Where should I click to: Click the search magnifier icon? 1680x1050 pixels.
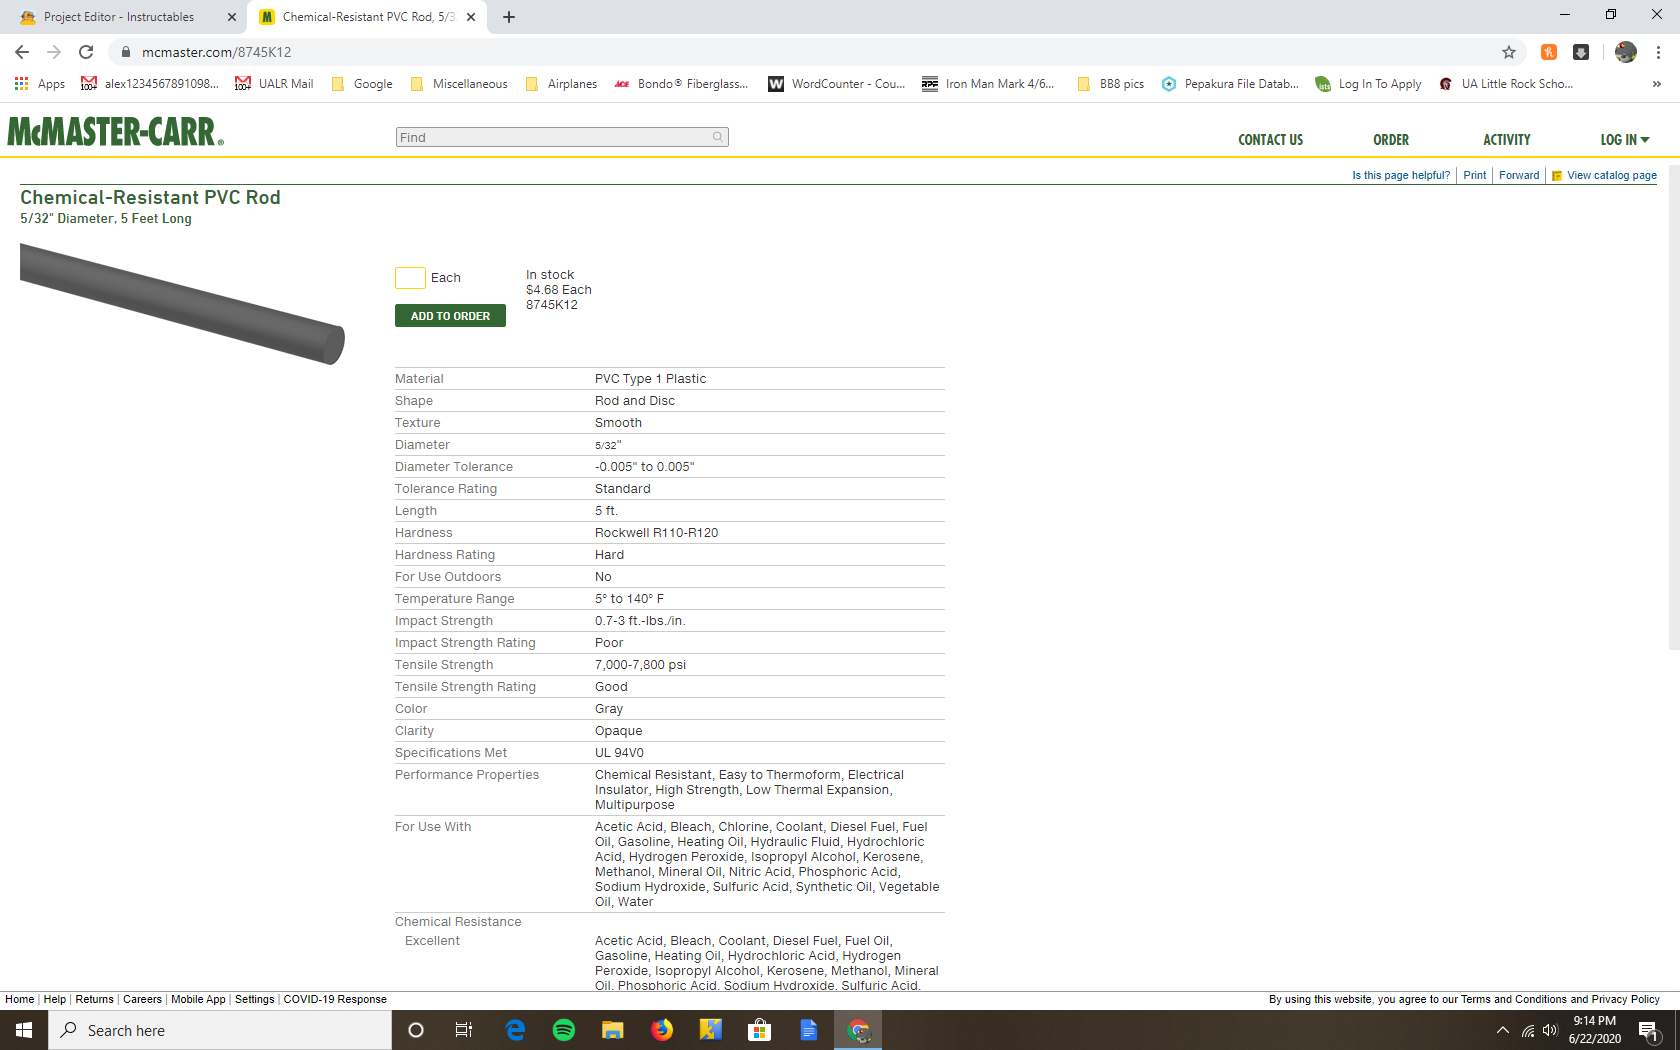coord(718,137)
